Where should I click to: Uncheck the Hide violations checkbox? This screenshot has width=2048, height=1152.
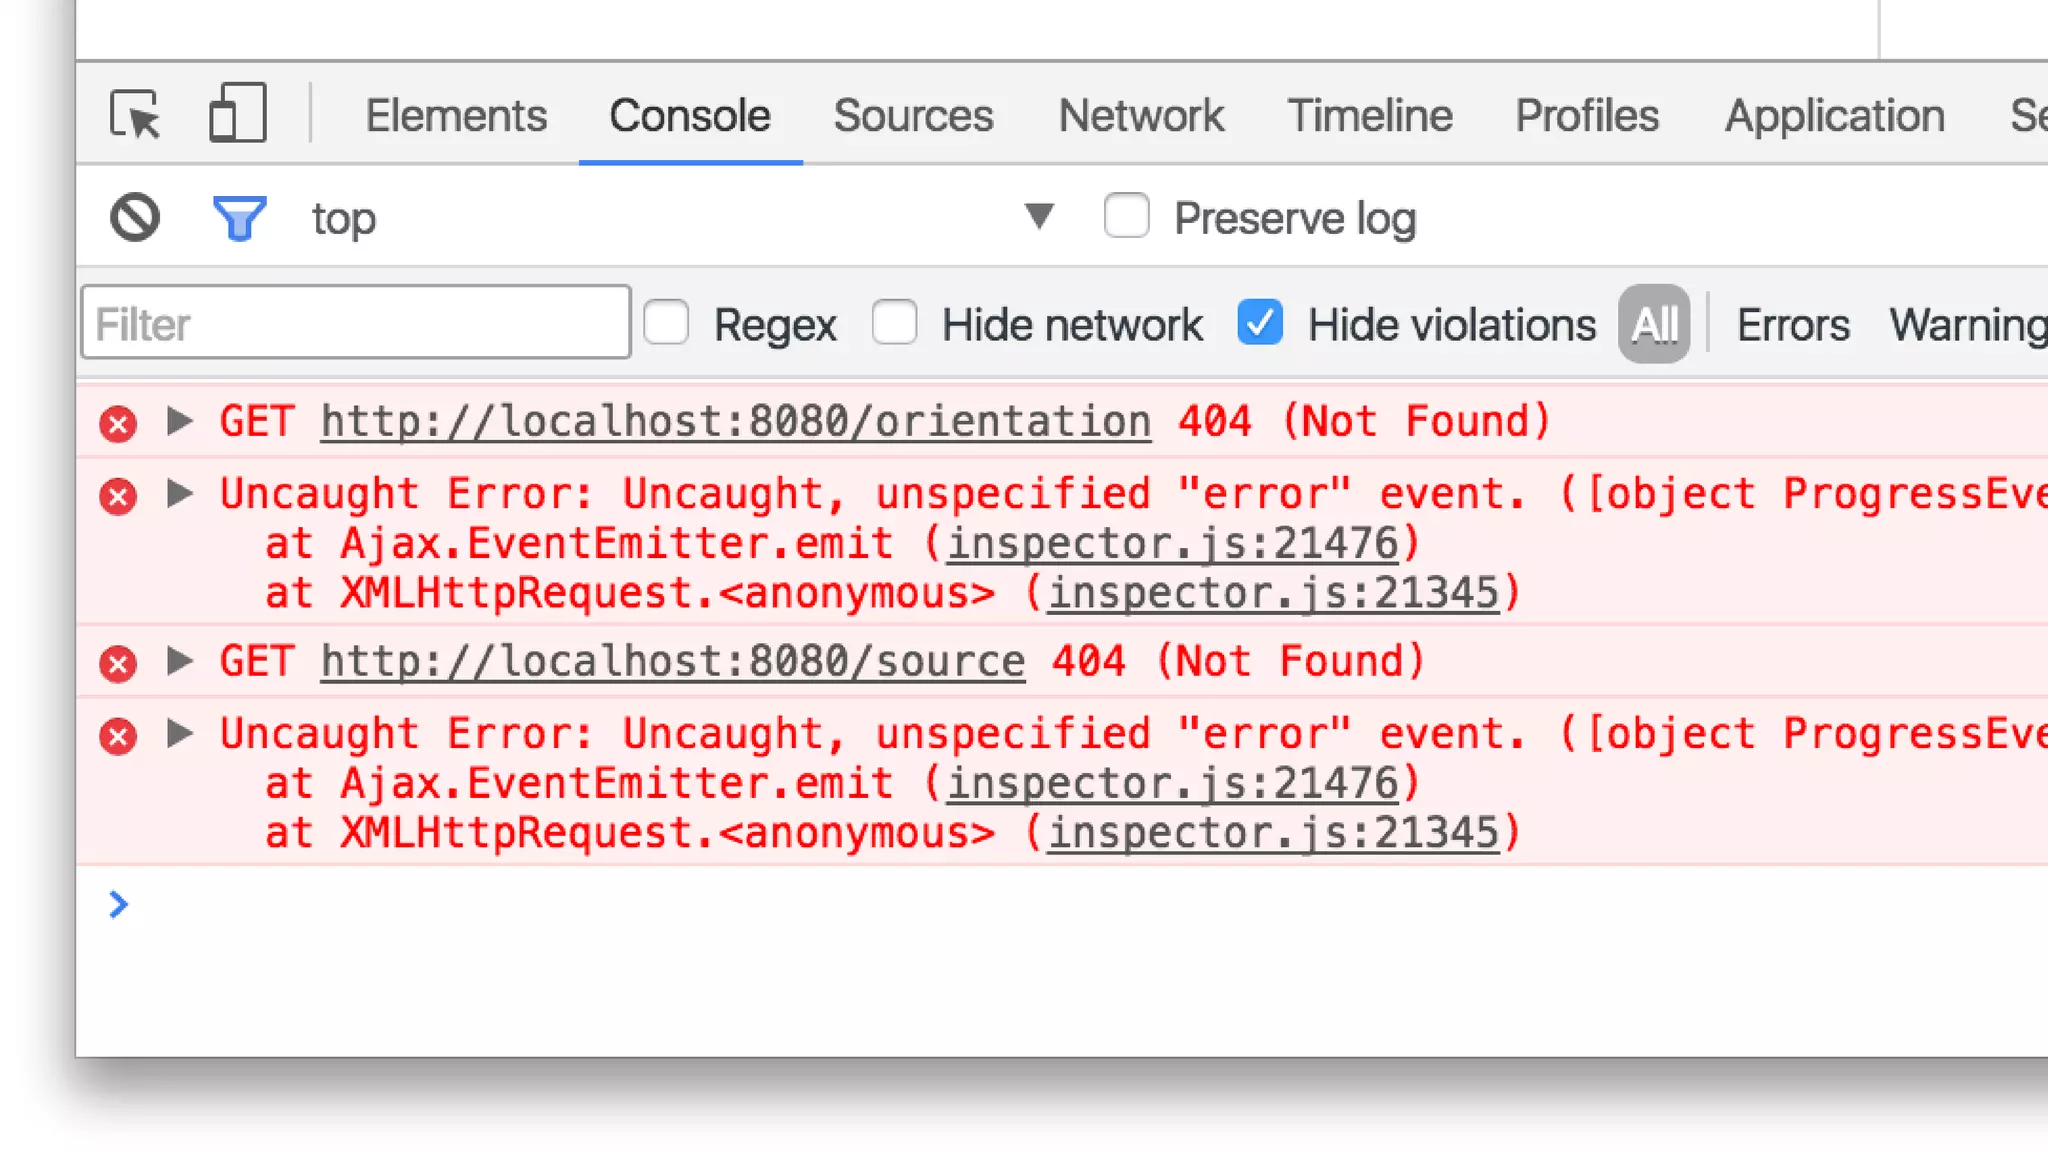pos(1259,323)
